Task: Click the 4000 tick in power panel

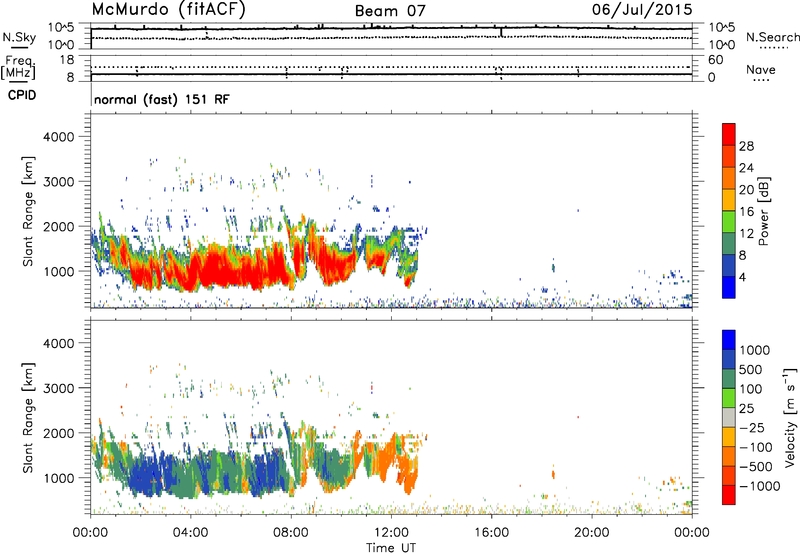Action: tap(58, 137)
